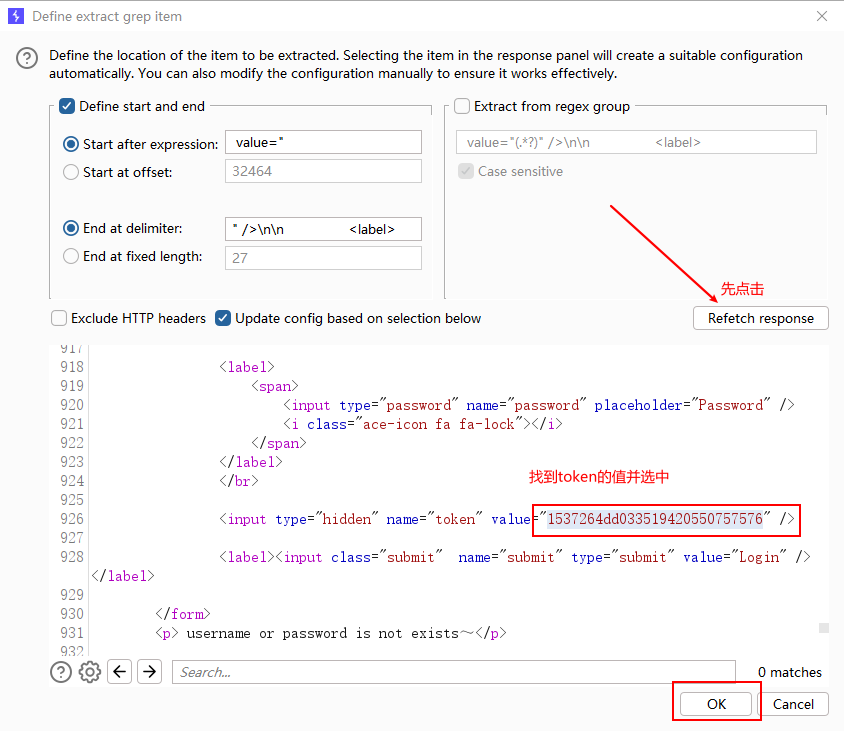Click the help icon beside the description text
Screen dimensions: 844x731
tap(27, 59)
